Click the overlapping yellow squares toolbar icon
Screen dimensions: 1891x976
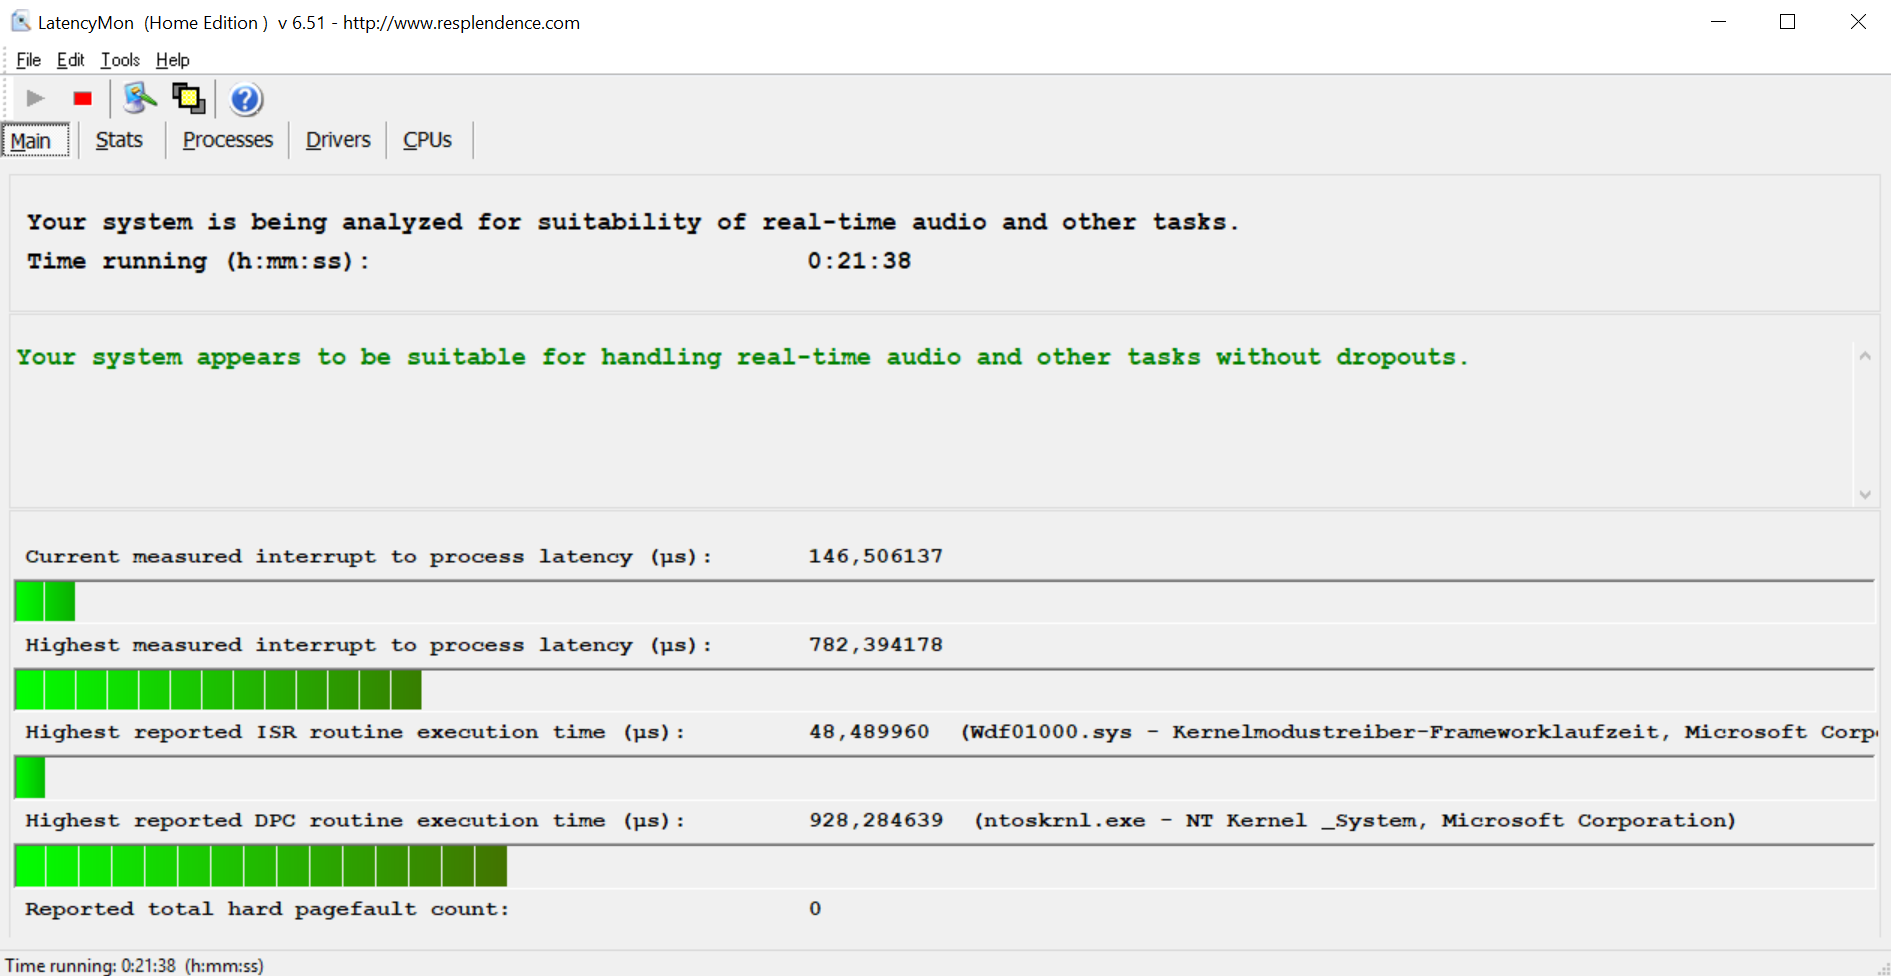(188, 98)
